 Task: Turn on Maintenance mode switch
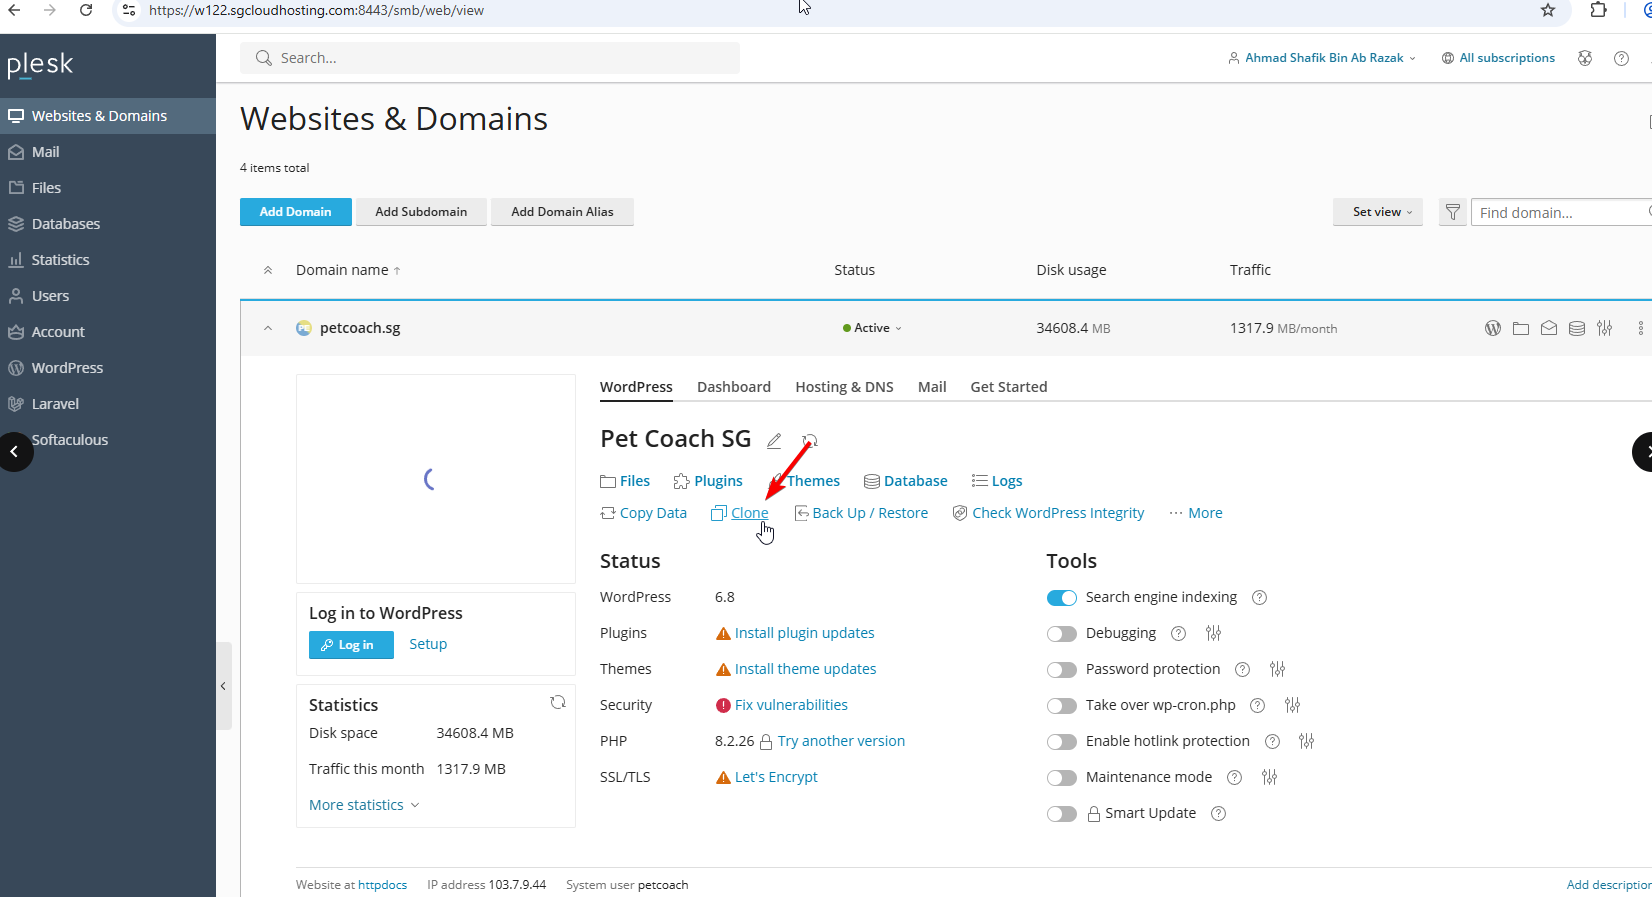pyautogui.click(x=1061, y=778)
